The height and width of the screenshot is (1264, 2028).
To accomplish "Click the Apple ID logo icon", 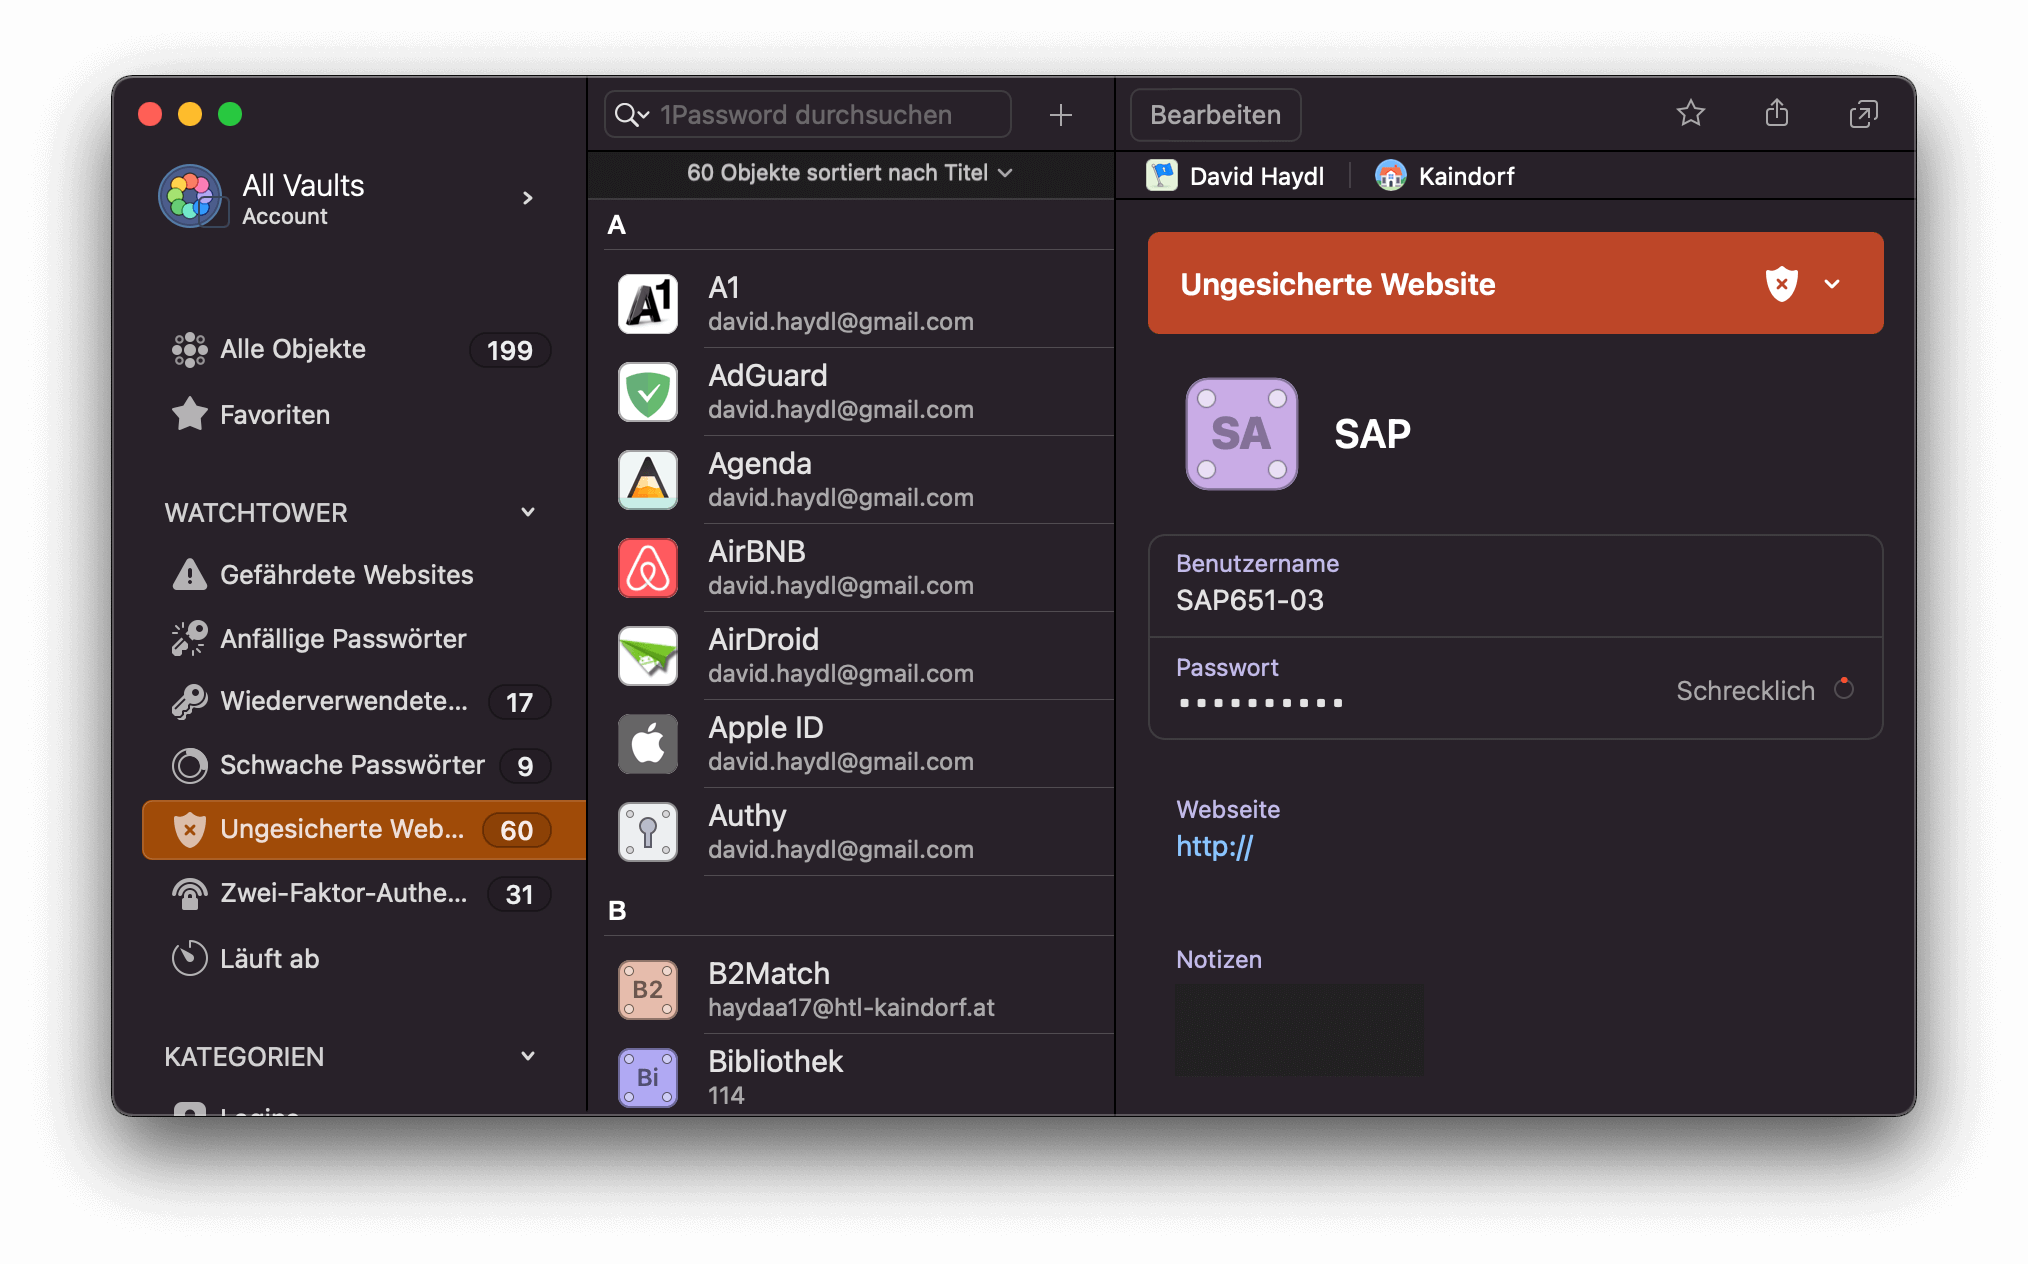I will (648, 744).
